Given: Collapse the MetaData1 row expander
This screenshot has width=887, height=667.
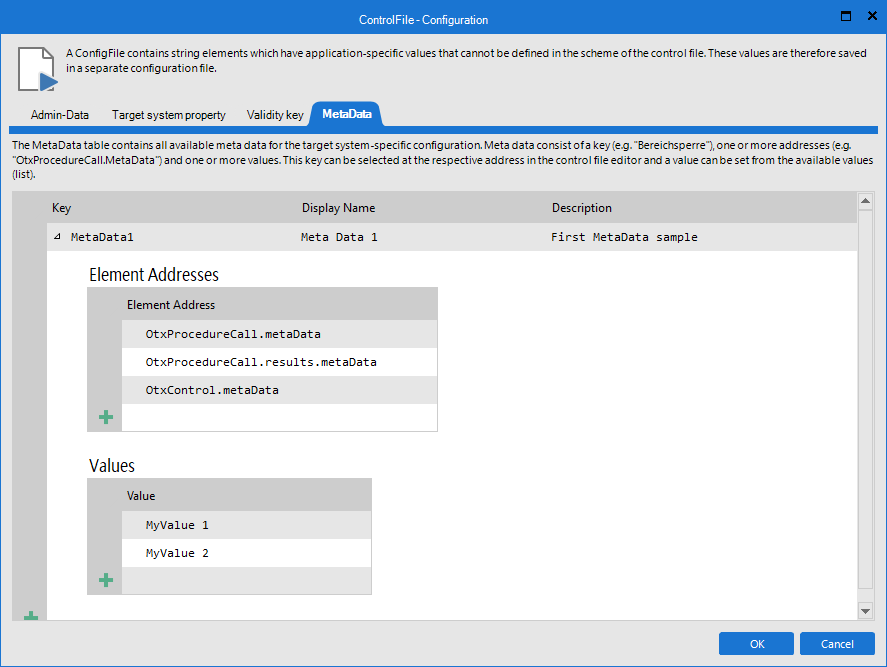Looking at the screenshot, I should pos(58,237).
